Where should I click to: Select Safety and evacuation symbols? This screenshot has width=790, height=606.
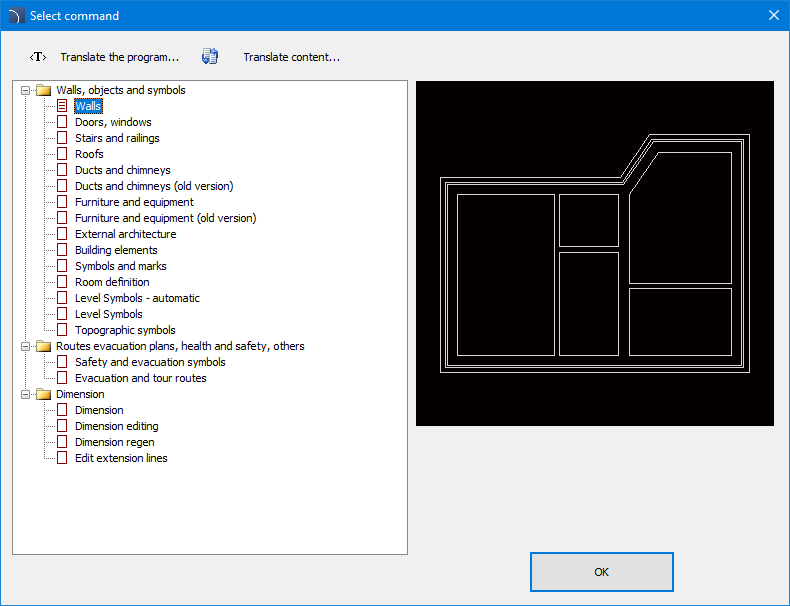tap(150, 362)
